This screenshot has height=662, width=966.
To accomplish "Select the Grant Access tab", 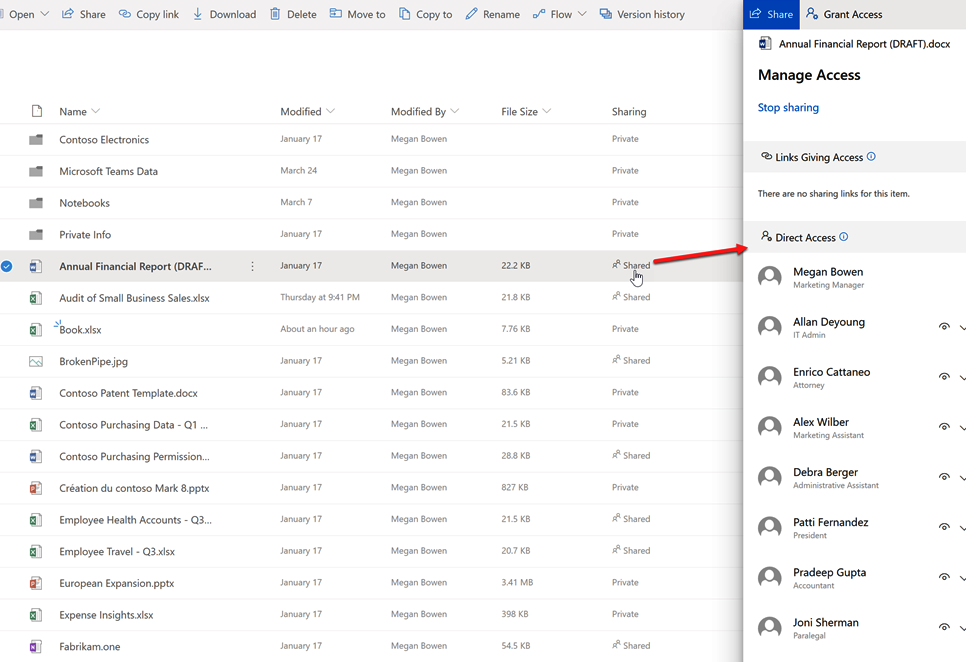I will point(844,14).
